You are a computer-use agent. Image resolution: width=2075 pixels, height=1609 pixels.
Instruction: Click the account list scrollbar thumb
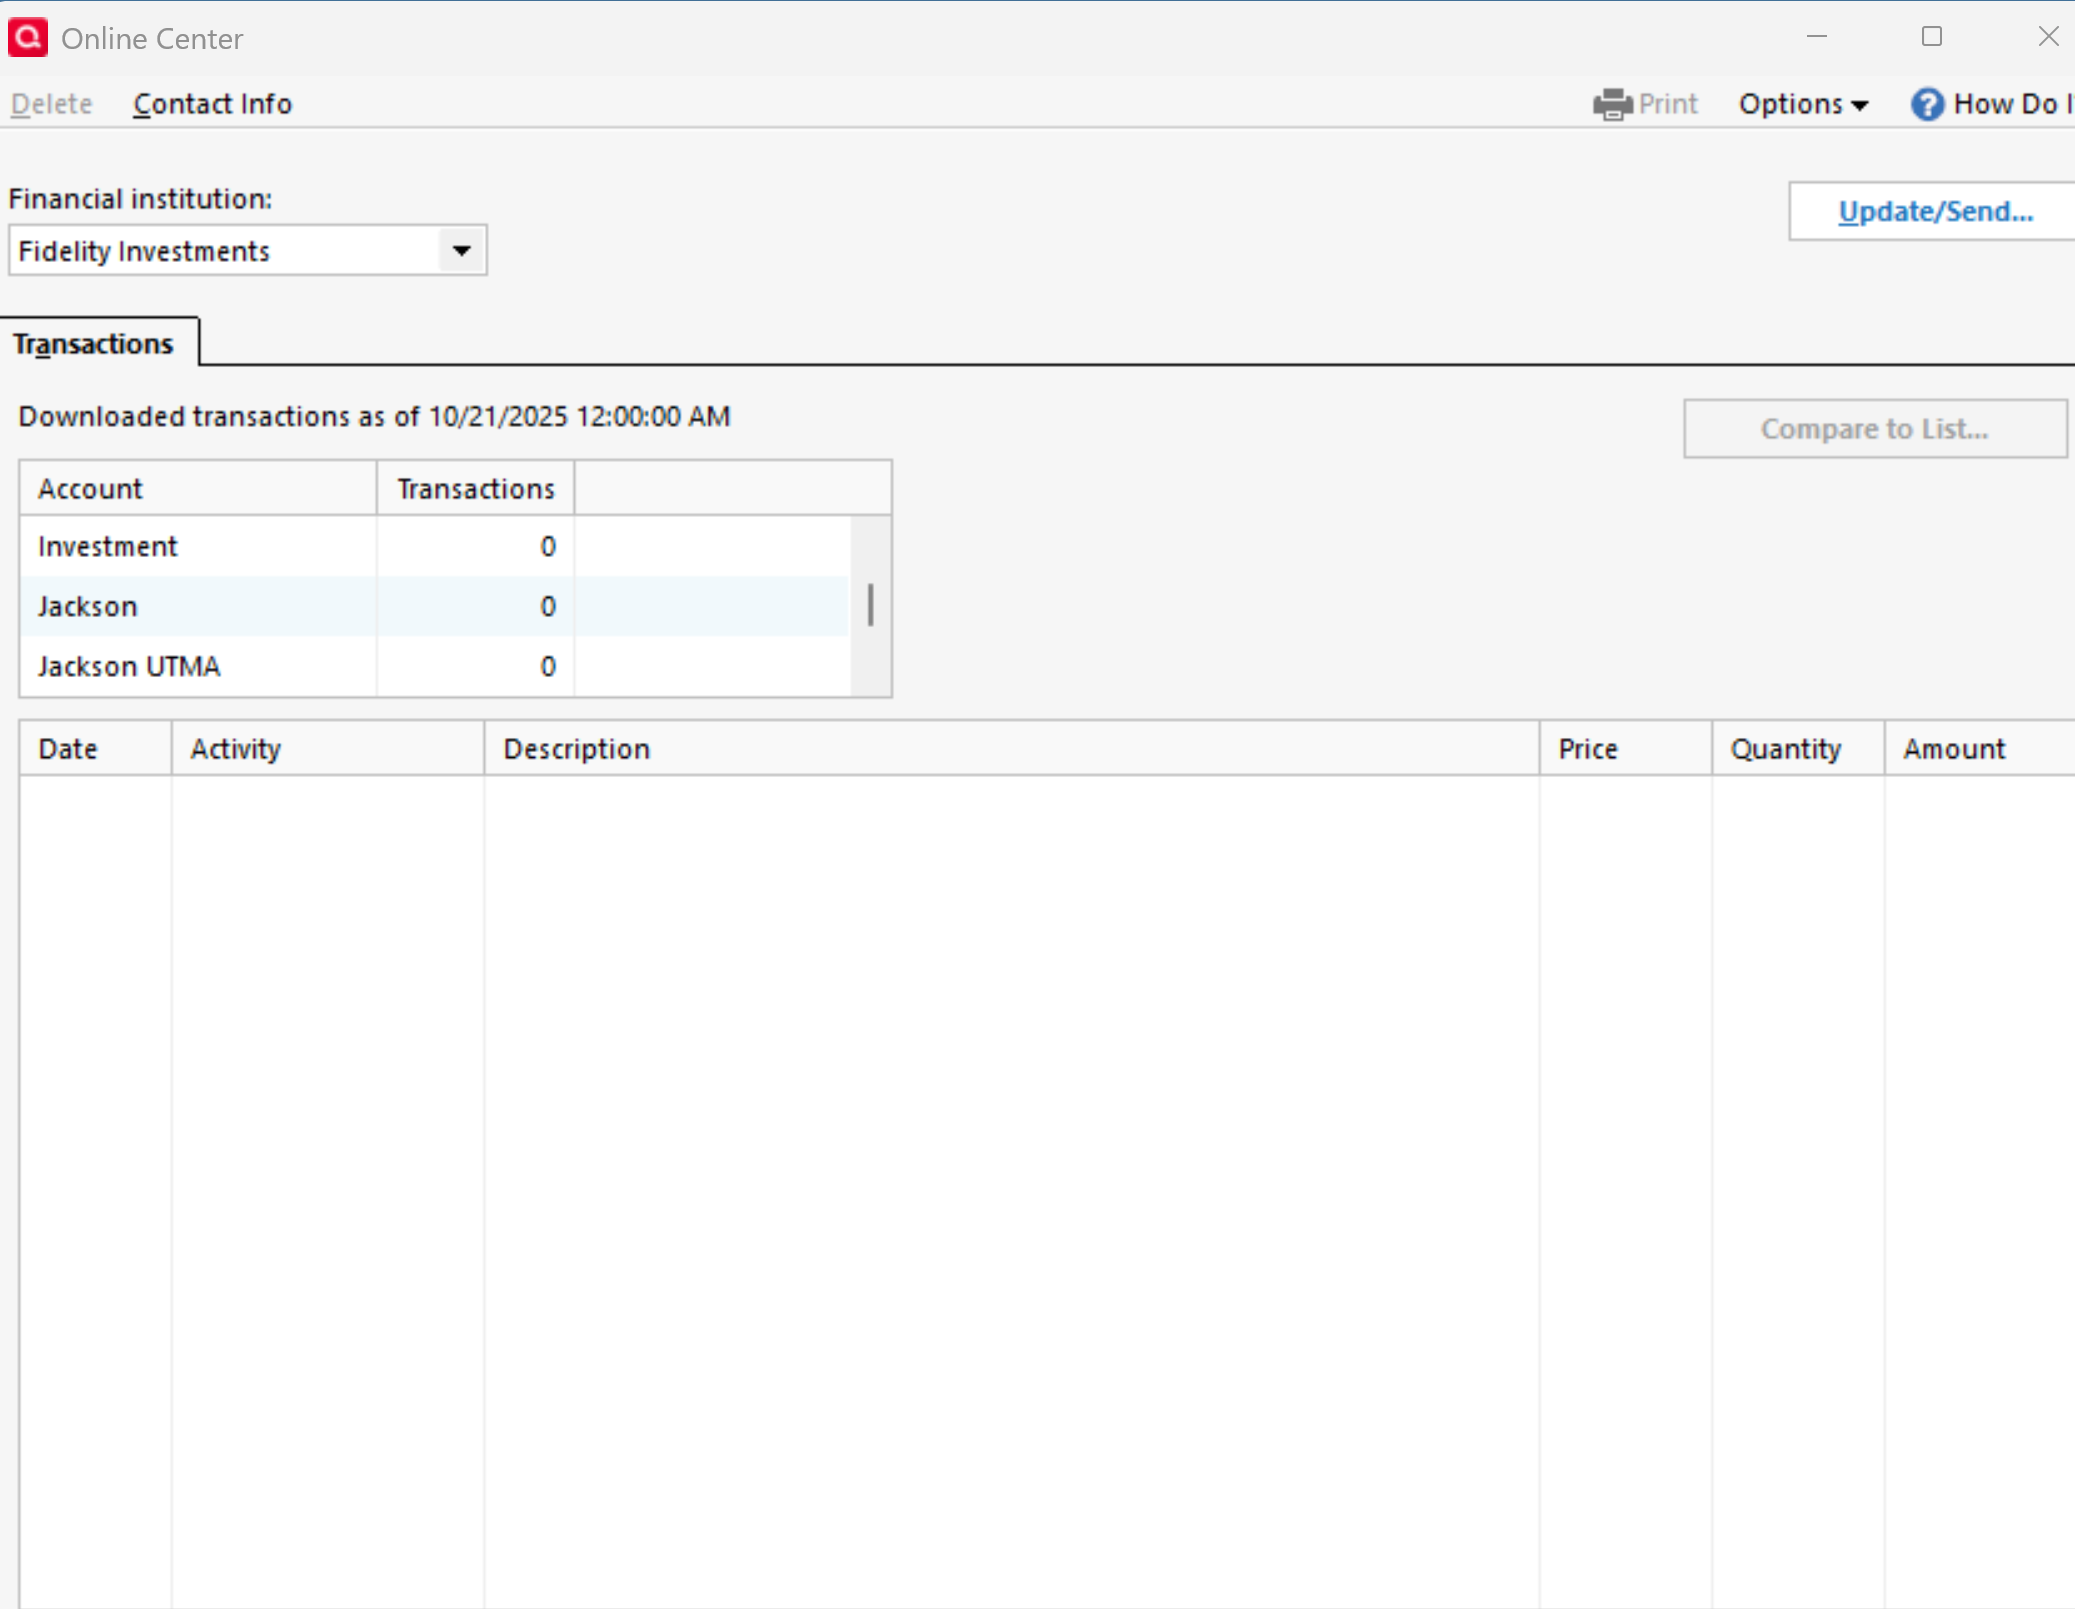[x=870, y=605]
